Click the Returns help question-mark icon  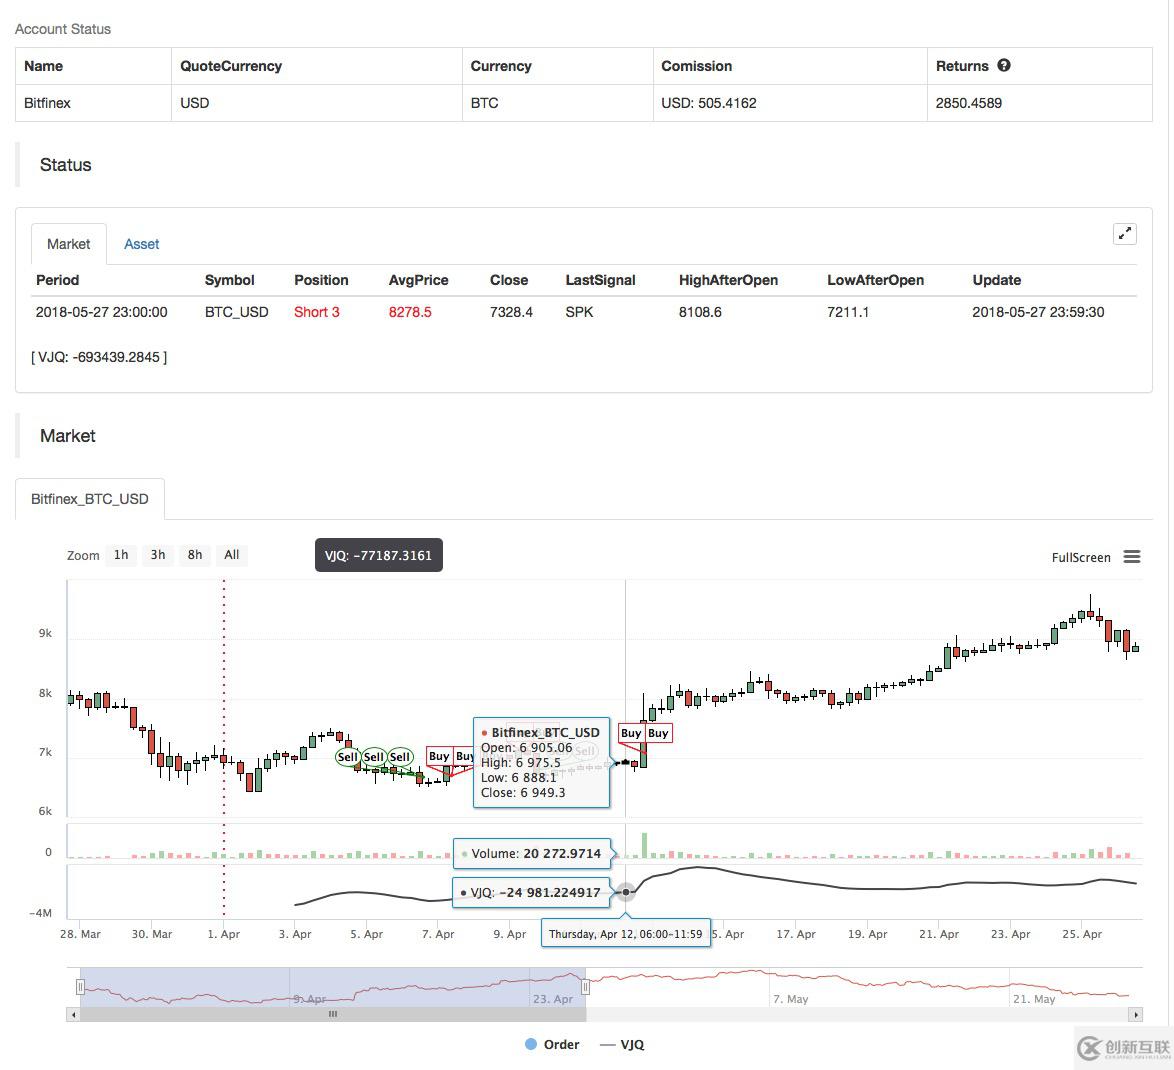[1004, 65]
